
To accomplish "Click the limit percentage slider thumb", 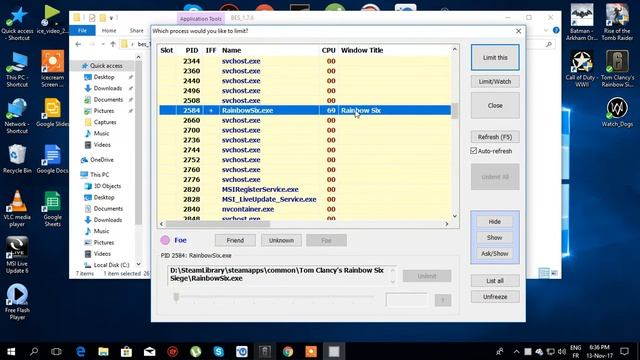I will click(176, 297).
